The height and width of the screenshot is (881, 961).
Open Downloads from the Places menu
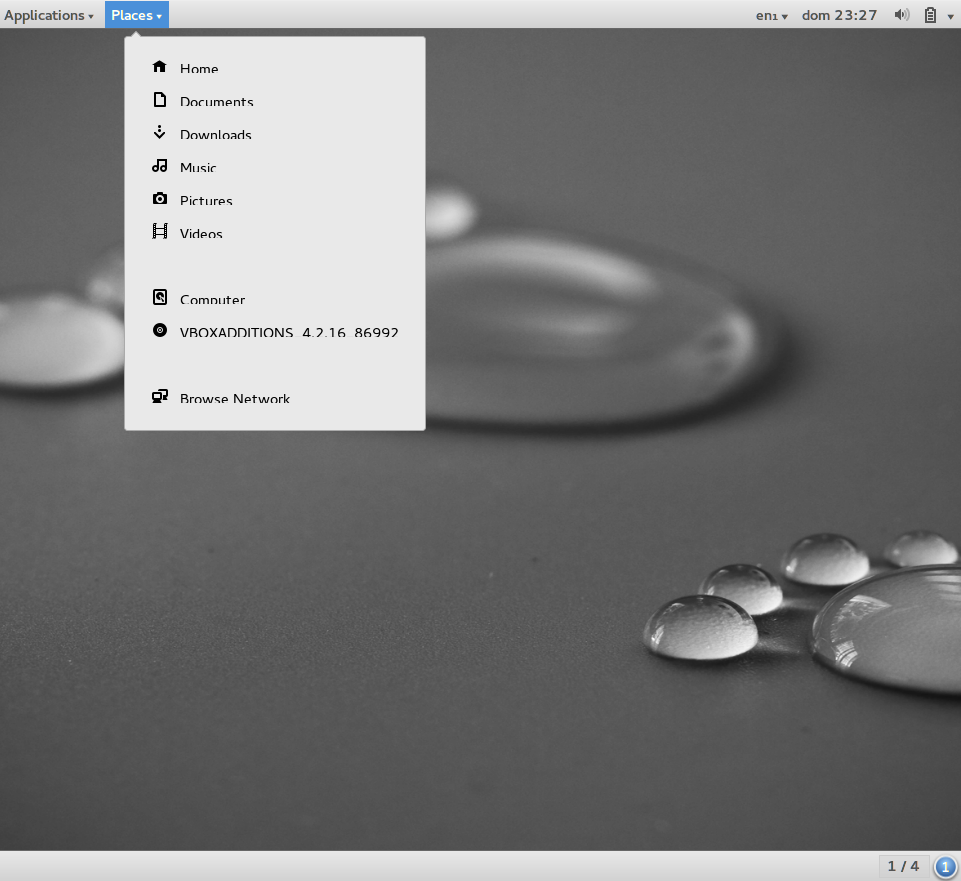point(215,134)
